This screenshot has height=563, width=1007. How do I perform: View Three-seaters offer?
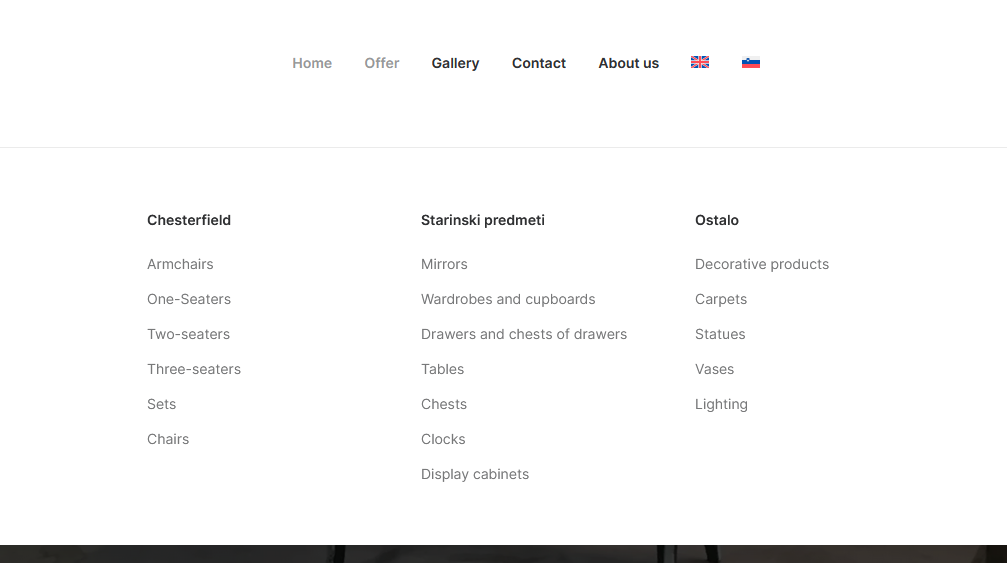pos(194,369)
